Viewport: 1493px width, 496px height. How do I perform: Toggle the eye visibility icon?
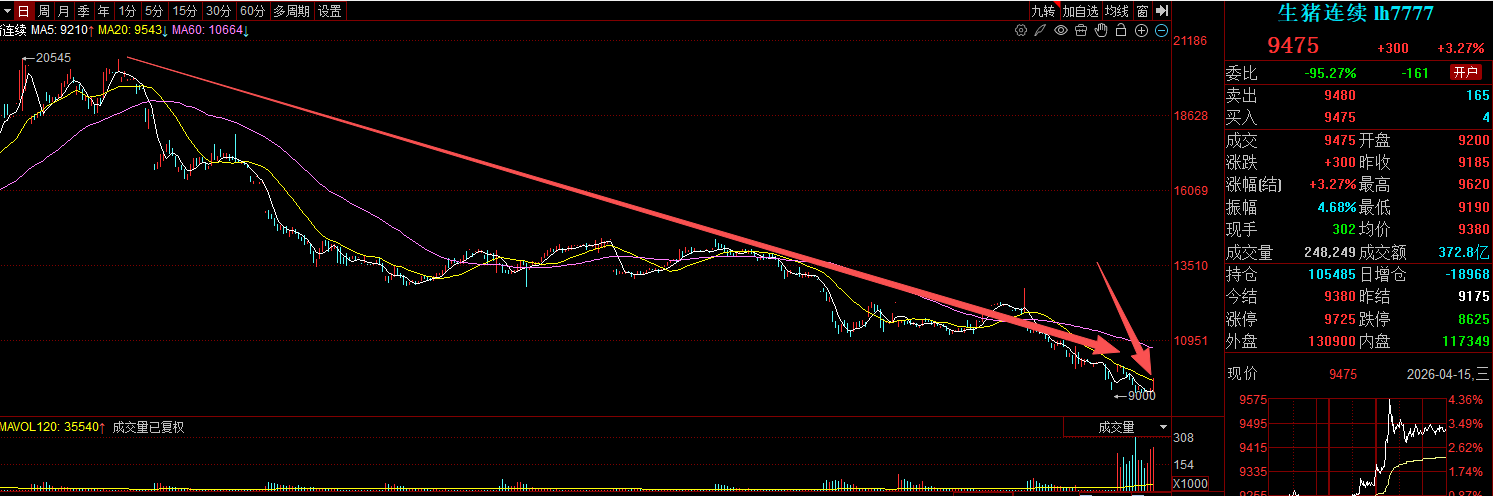coord(1061,31)
